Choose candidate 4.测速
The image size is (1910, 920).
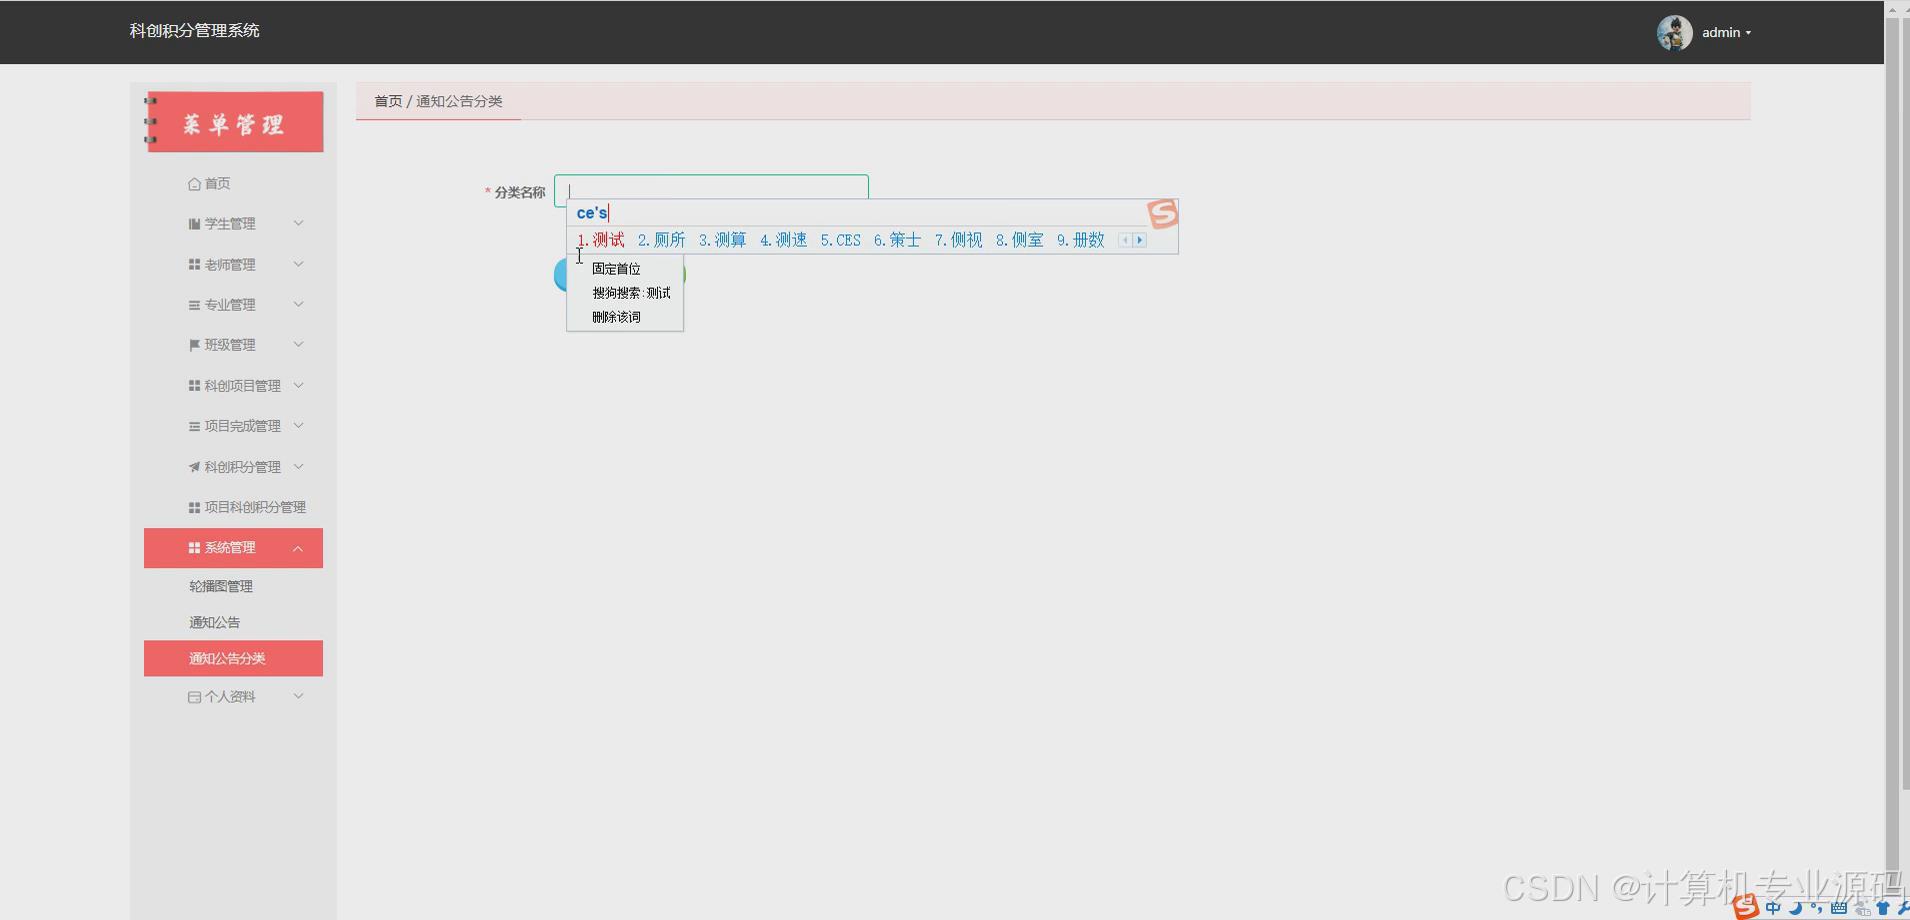pos(783,240)
